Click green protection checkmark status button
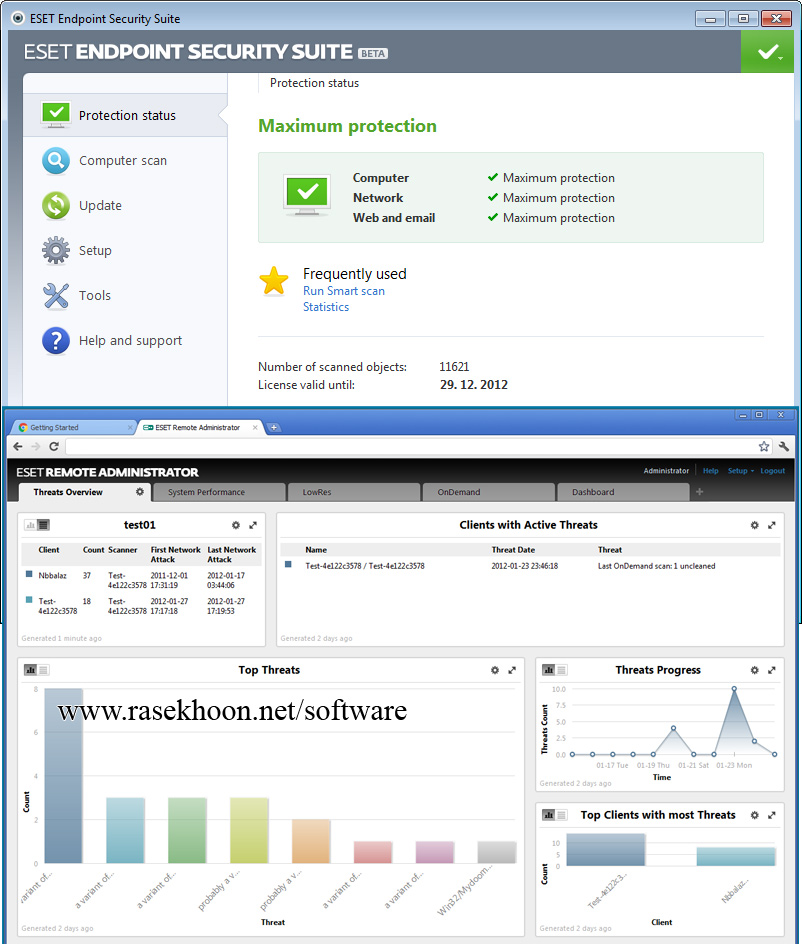 [x=768, y=52]
